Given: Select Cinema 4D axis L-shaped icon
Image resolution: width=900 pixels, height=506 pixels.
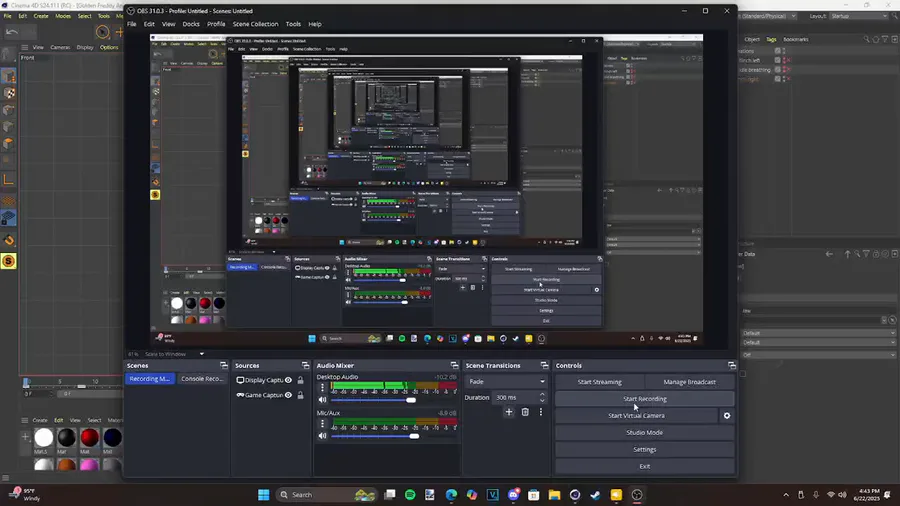Looking at the screenshot, I should (x=9, y=180).
